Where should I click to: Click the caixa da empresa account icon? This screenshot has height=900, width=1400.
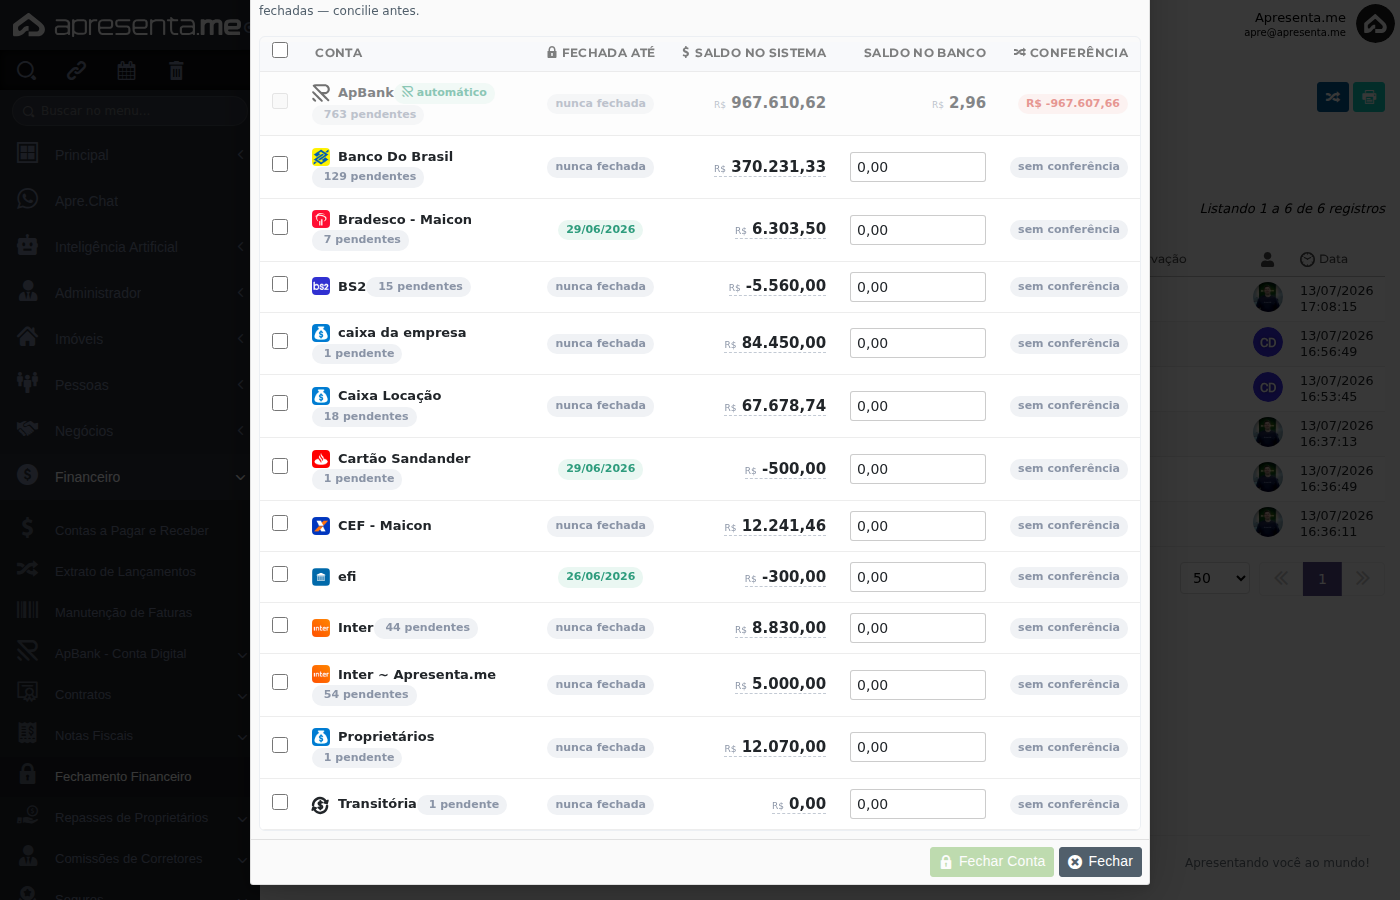pos(321,333)
